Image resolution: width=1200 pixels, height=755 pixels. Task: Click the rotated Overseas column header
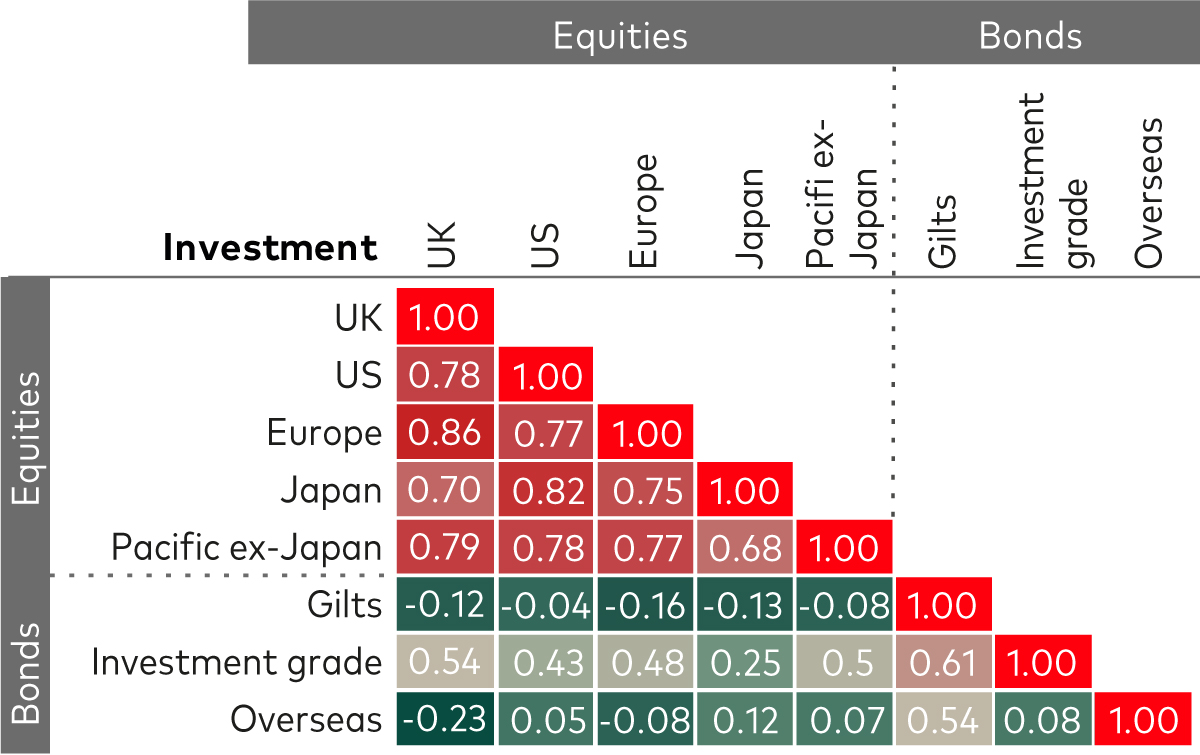(x=1150, y=193)
